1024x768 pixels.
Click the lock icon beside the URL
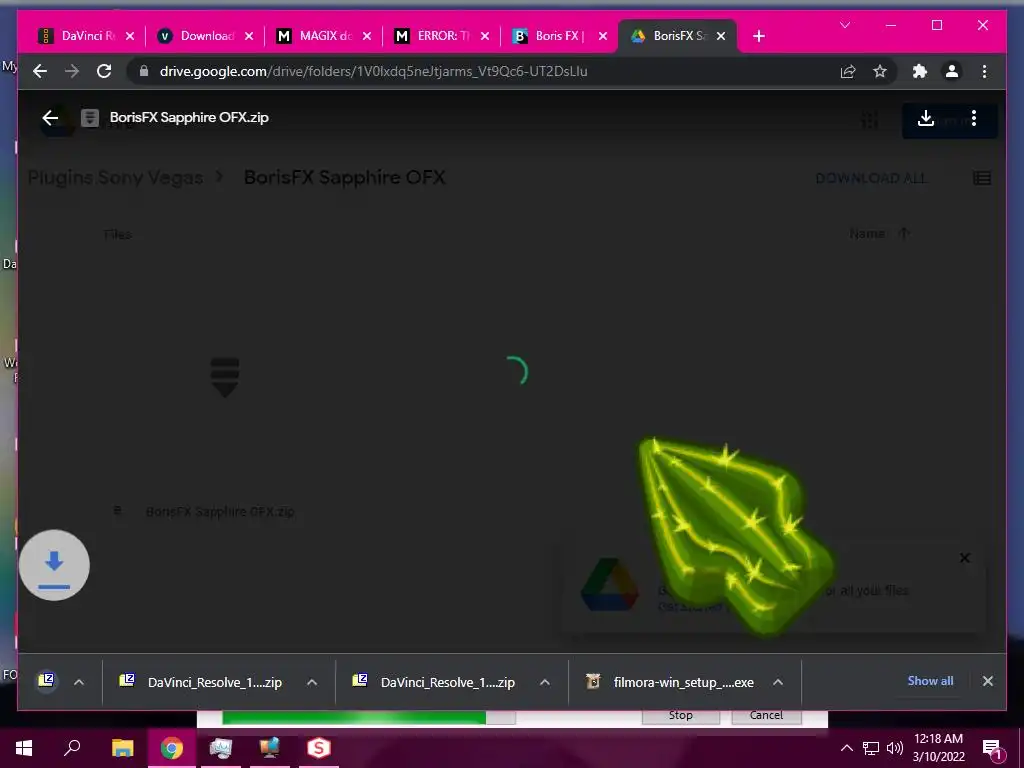144,71
